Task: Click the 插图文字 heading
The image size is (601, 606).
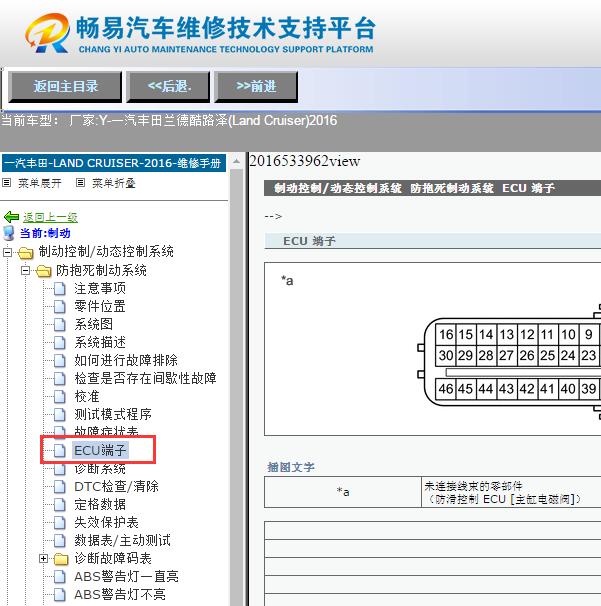Action: click(291, 467)
